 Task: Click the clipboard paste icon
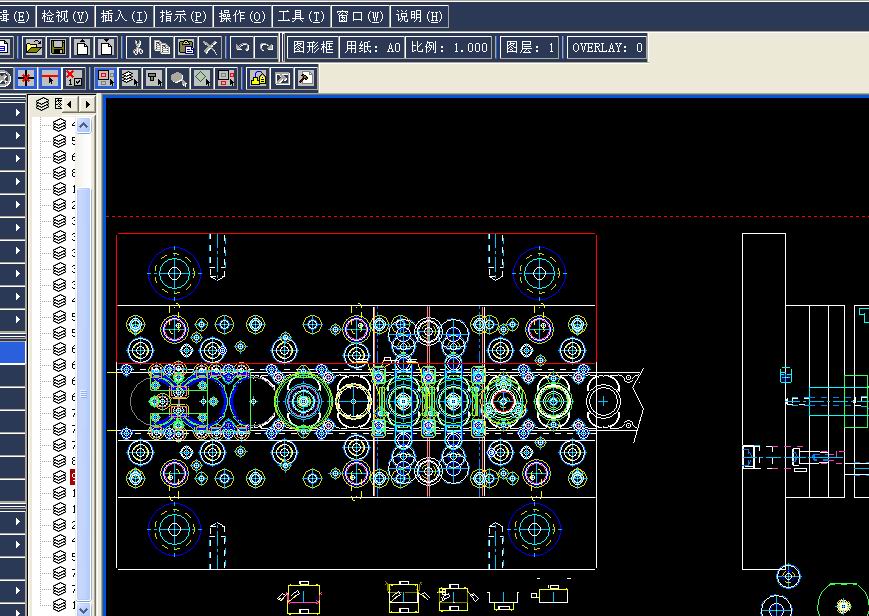[186, 48]
